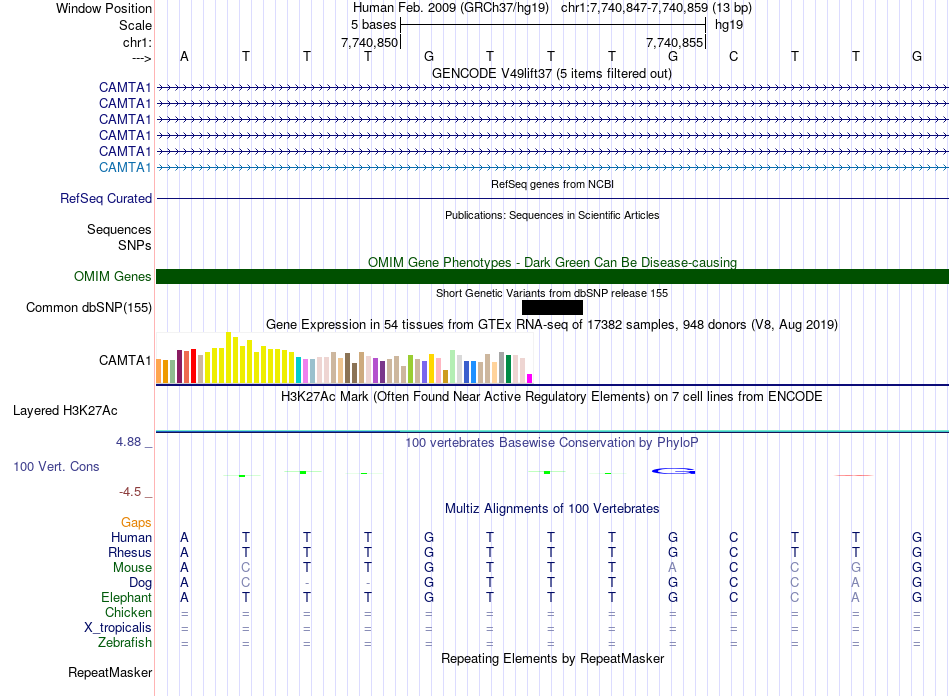Select the Zebrafish alignment row label
950x696 pixels.
click(125, 642)
